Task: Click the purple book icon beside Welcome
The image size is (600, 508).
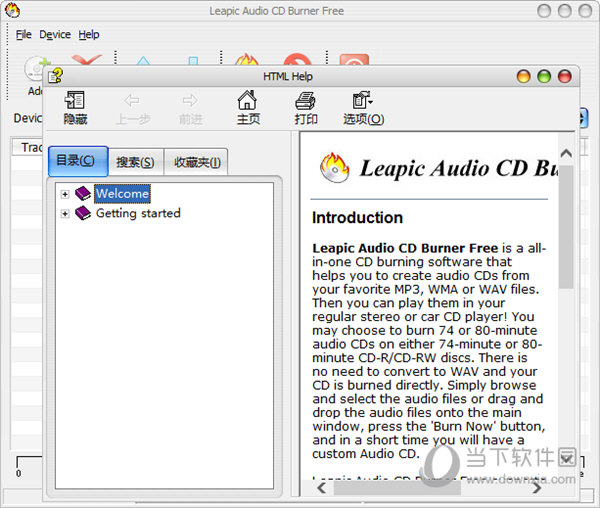Action: (x=83, y=193)
